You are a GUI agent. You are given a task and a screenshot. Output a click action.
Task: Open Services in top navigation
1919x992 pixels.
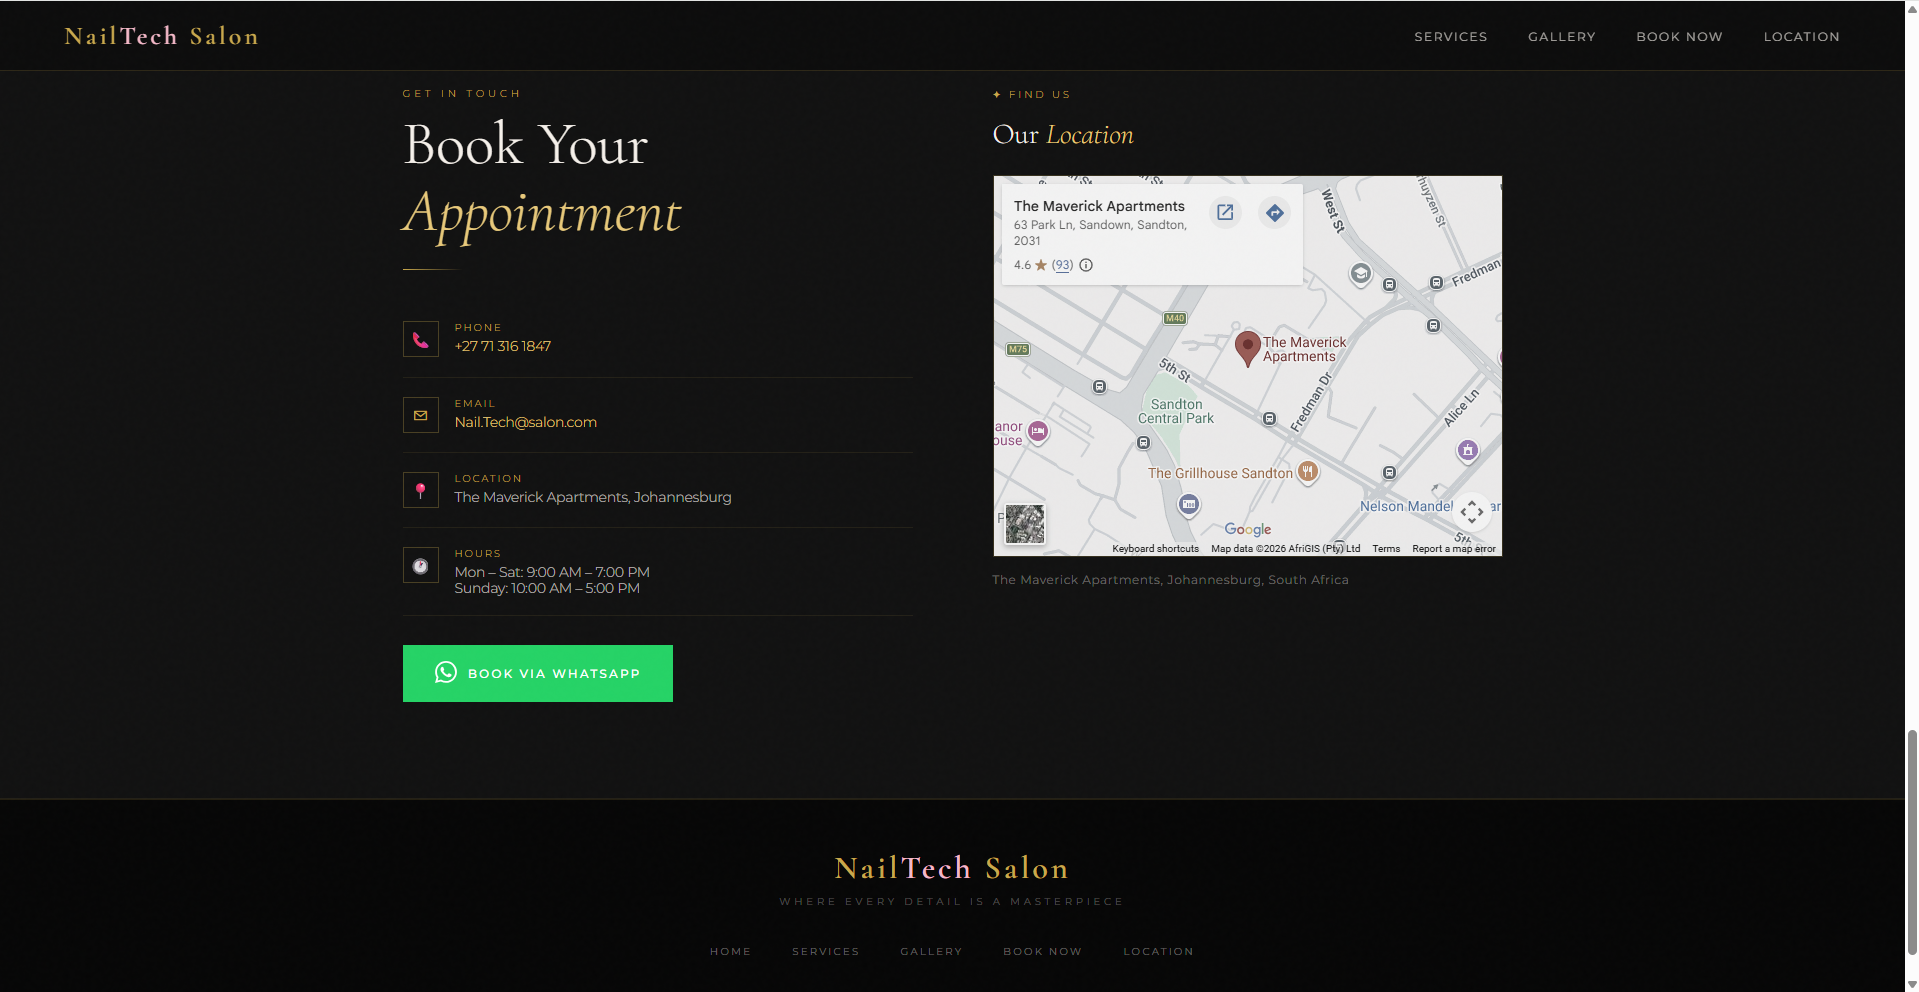(1451, 36)
